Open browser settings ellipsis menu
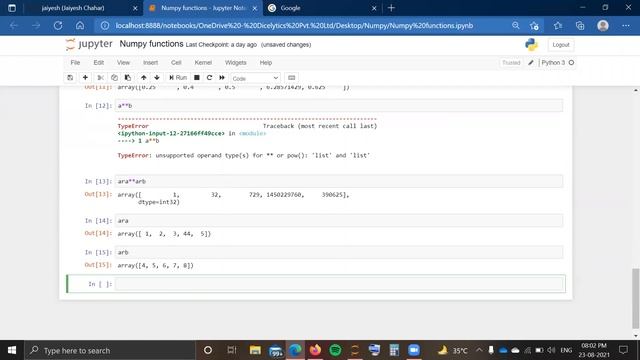Screen dimensions: 640x360 pos(626,25)
